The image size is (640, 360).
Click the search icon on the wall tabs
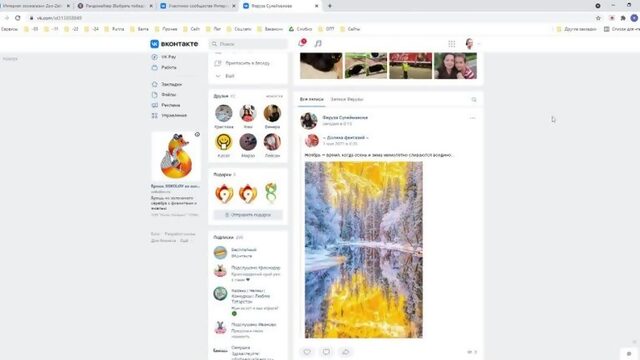pyautogui.click(x=474, y=99)
